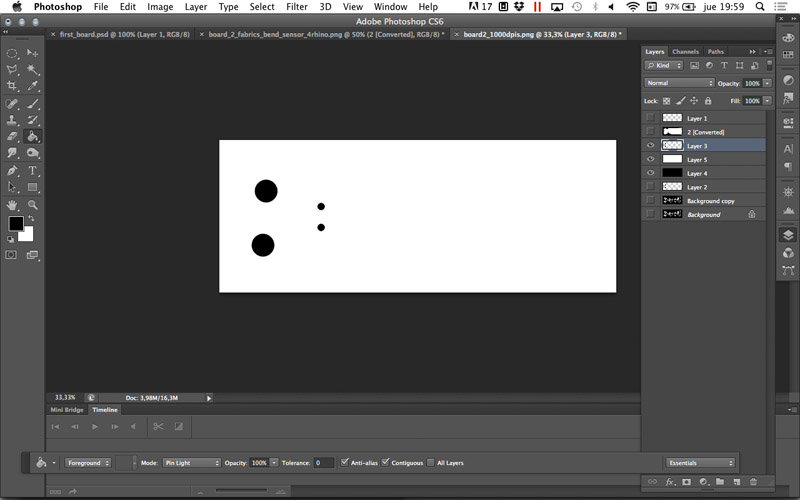Add a layer style fx
This screenshot has width=800, height=500.
(x=670, y=482)
